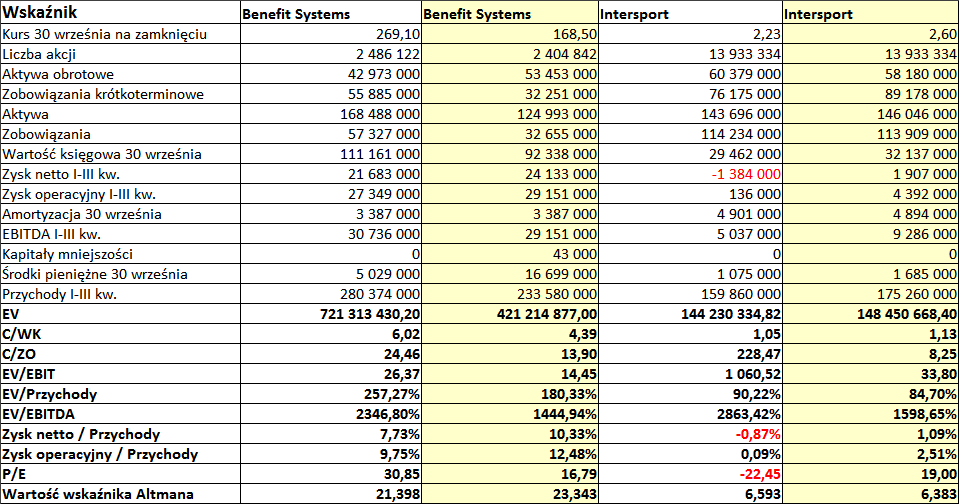The height and width of the screenshot is (504, 959).
Task: Select the red value -1 384 000
Action: (691, 174)
